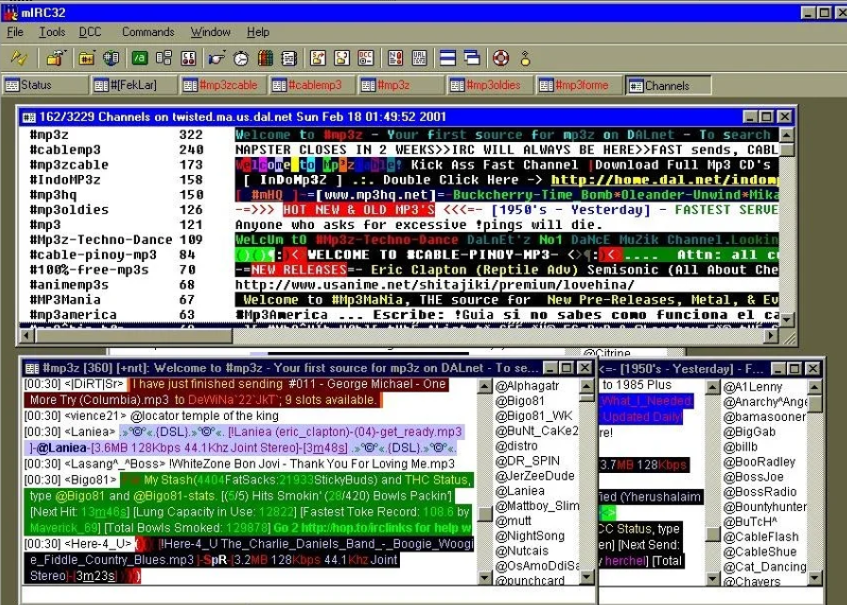Screen dimensions: 847x605
Task: Click the Connect to server lightning icon
Action: pyautogui.click(x=19, y=57)
